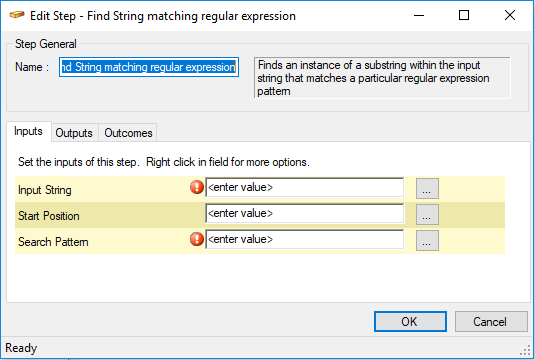Confirm changes with the OK button
The width and height of the screenshot is (535, 360).
tap(410, 321)
